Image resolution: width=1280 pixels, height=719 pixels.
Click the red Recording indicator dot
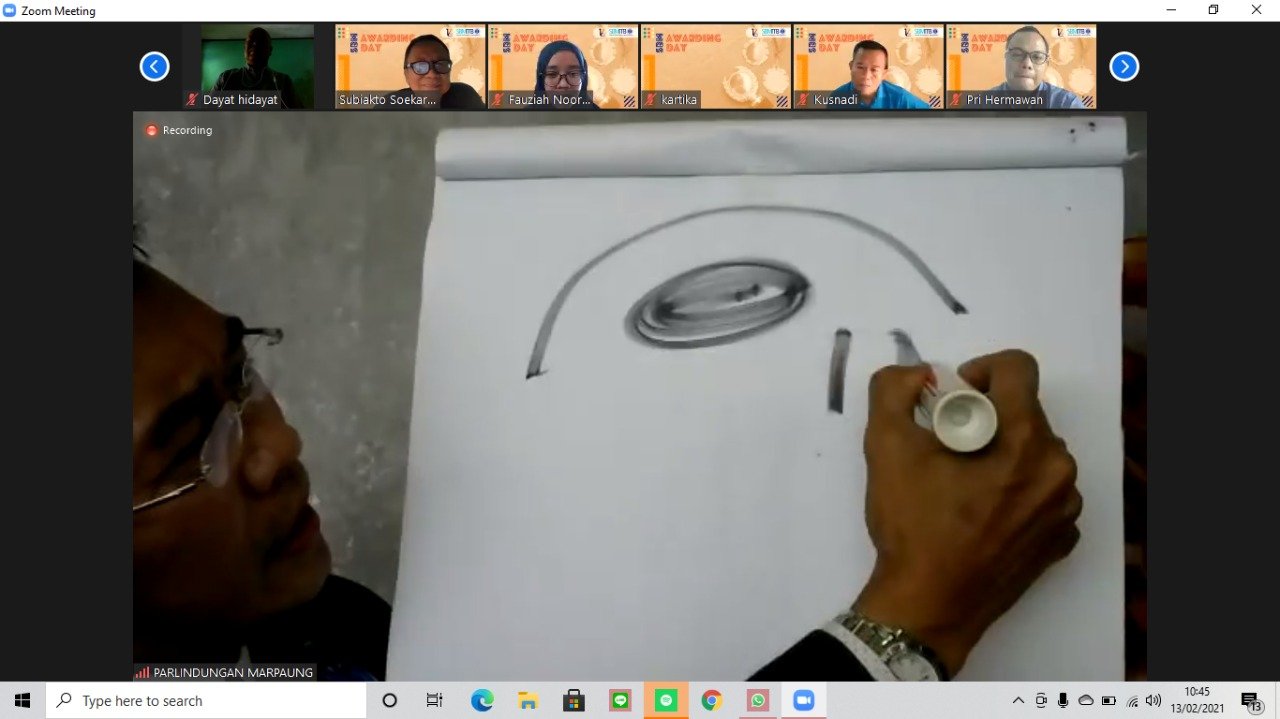(152, 130)
